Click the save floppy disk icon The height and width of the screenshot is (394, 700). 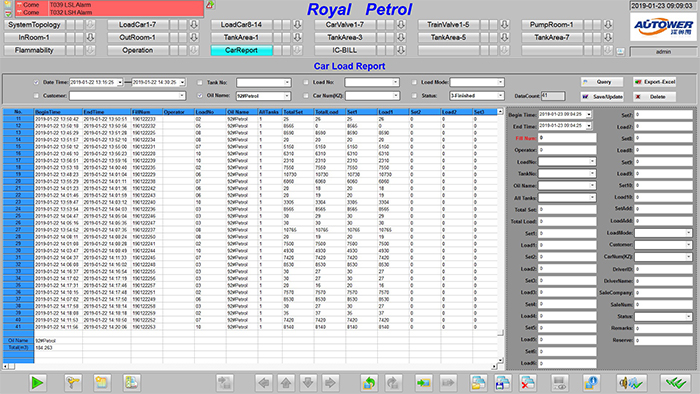click(x=503, y=383)
